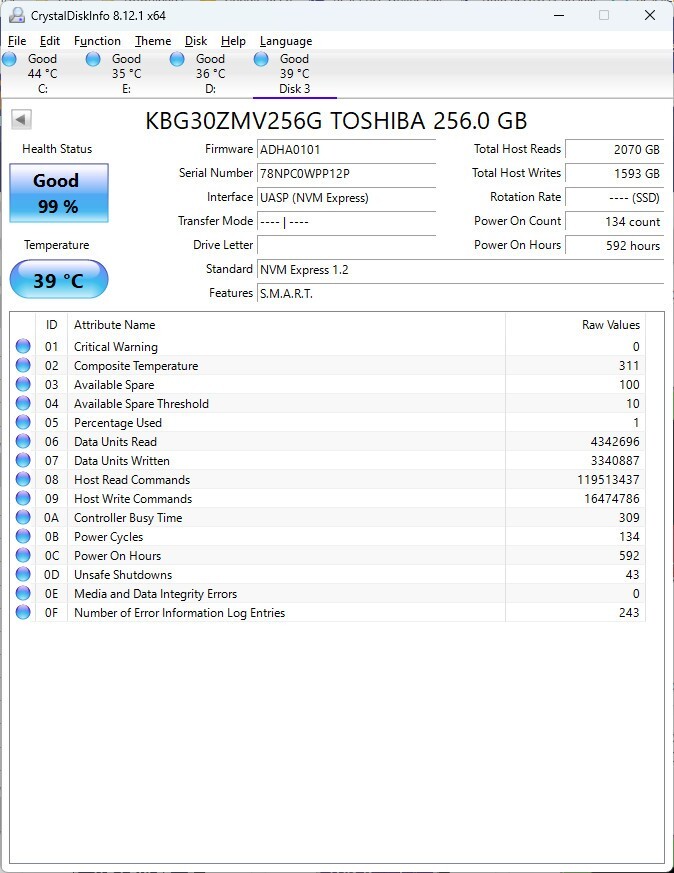Select the Disk 3 status orb
The height and width of the screenshot is (873, 674).
coord(261,59)
